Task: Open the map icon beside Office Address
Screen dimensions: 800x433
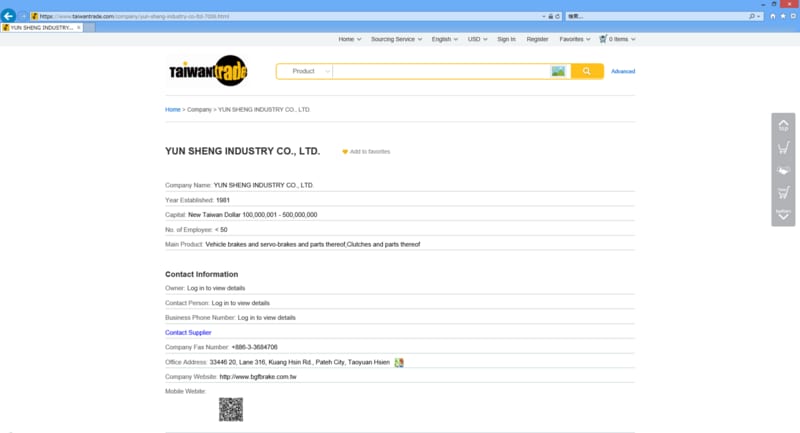Action: click(399, 362)
